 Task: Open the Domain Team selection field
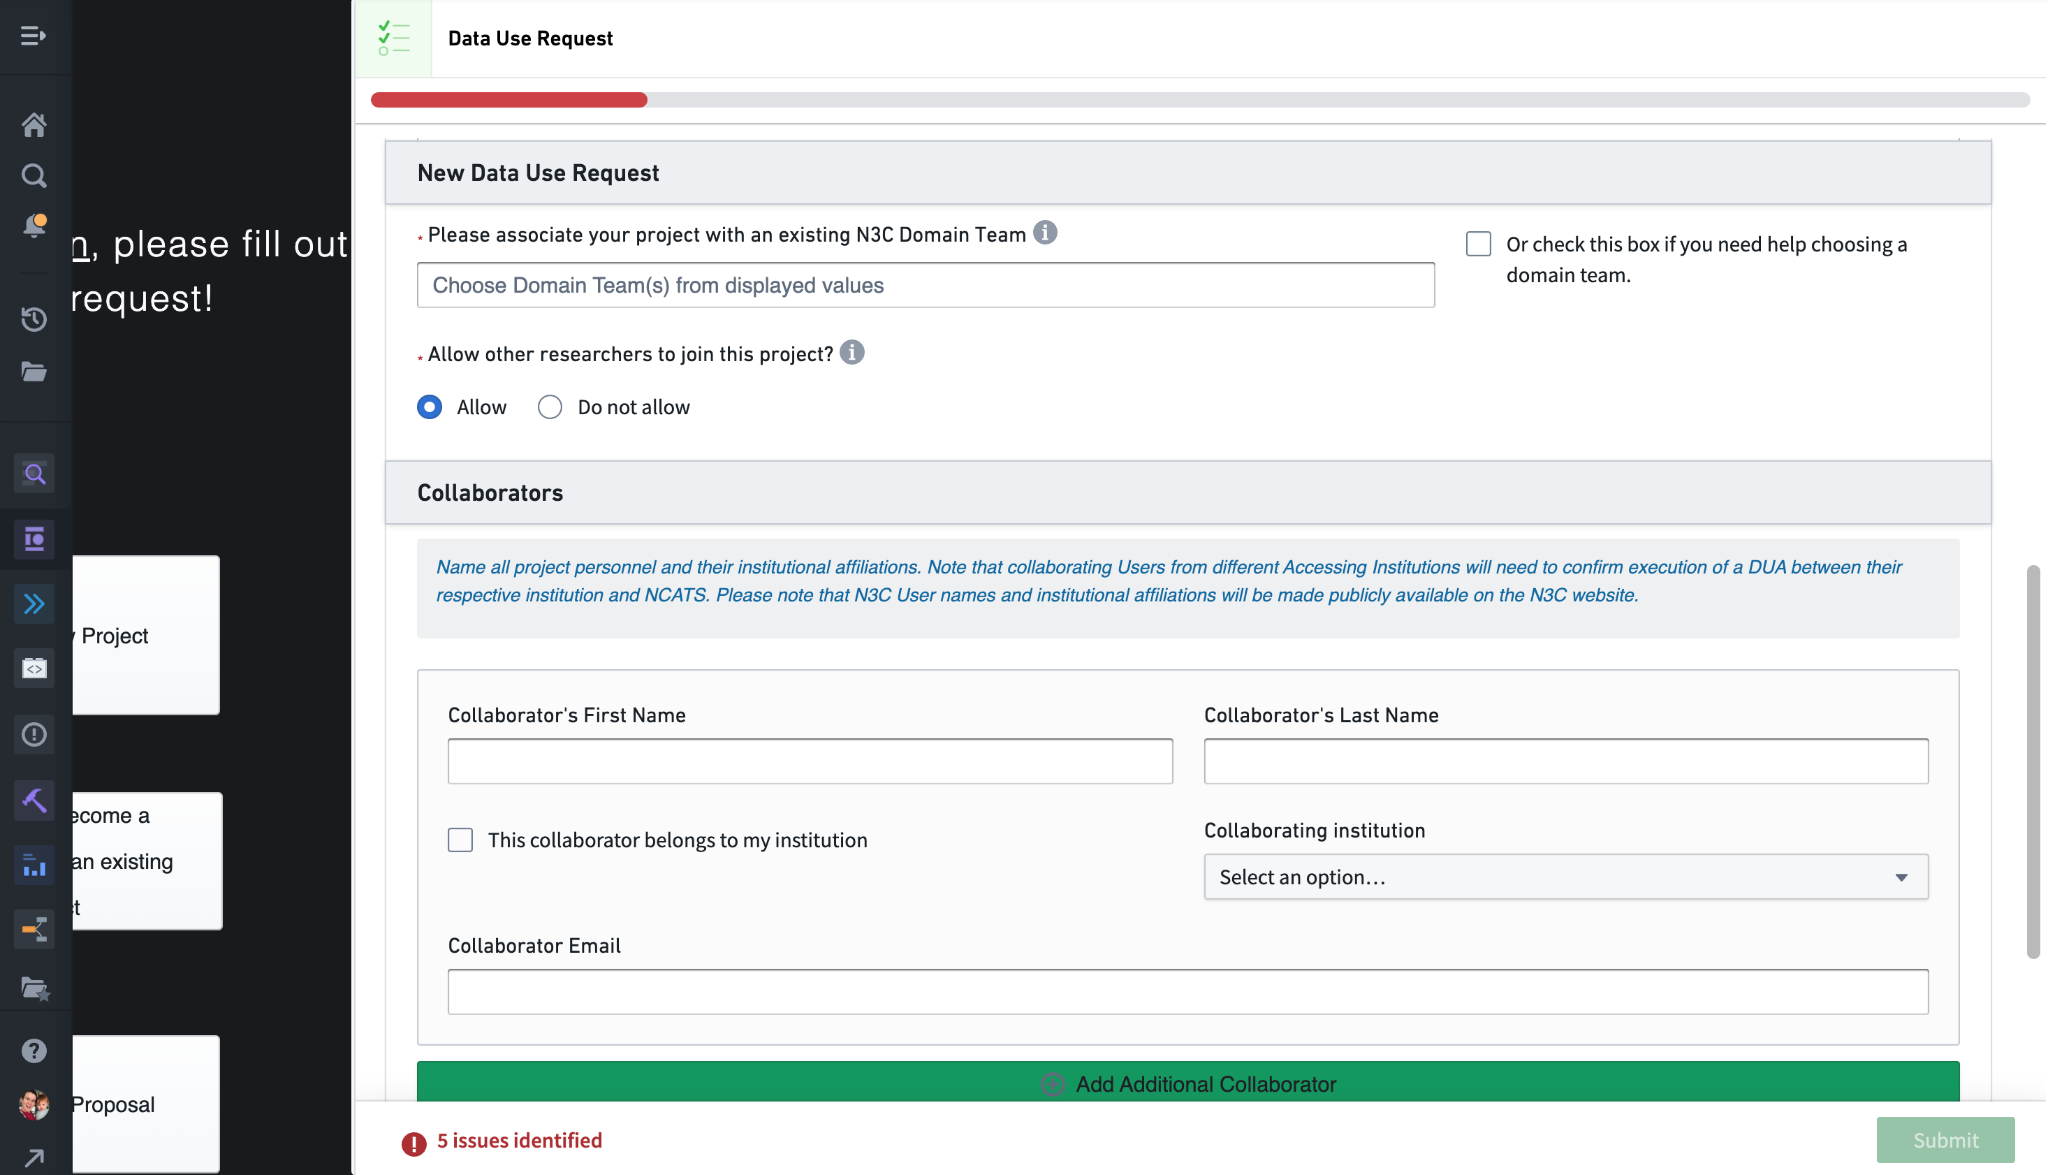(x=925, y=285)
